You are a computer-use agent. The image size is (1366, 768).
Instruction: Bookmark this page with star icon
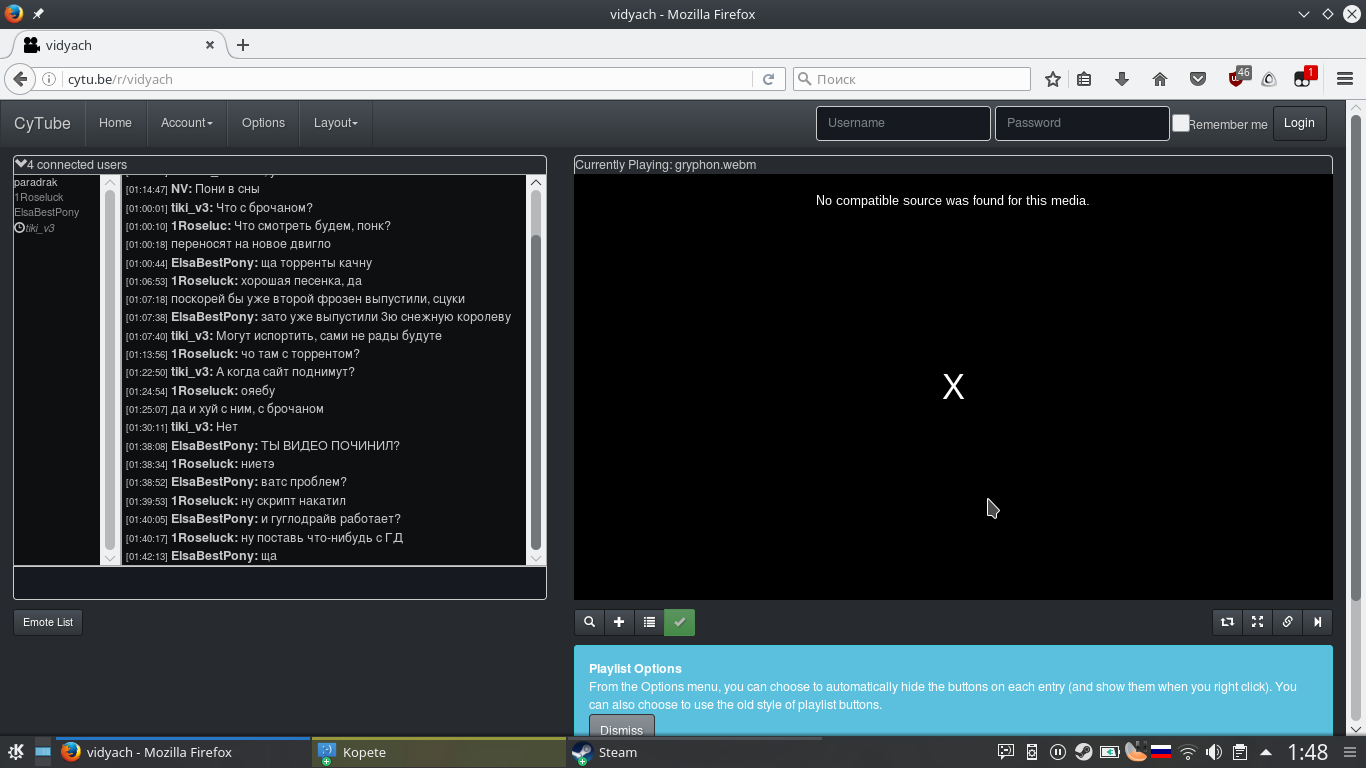pyautogui.click(x=1052, y=79)
